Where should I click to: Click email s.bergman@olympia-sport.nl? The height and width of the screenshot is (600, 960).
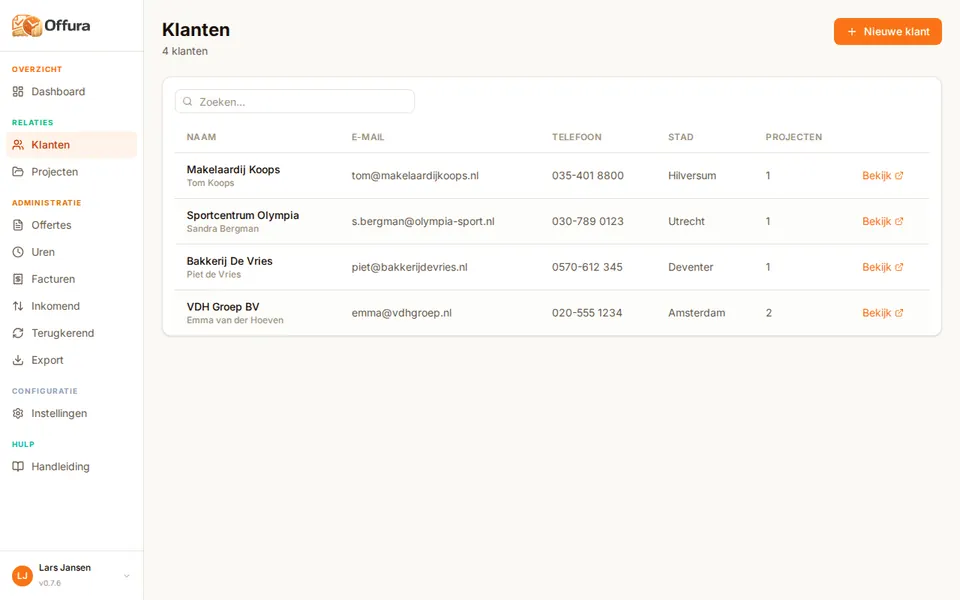423,222
